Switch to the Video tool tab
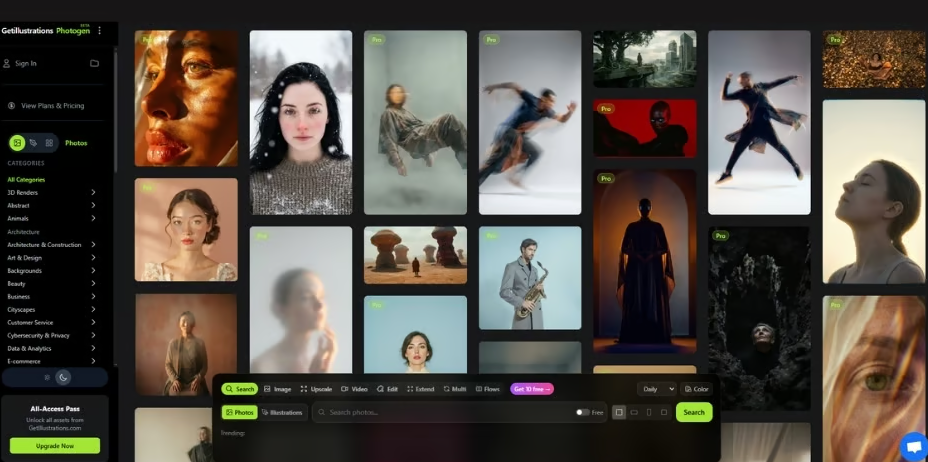928x462 pixels. pos(355,389)
